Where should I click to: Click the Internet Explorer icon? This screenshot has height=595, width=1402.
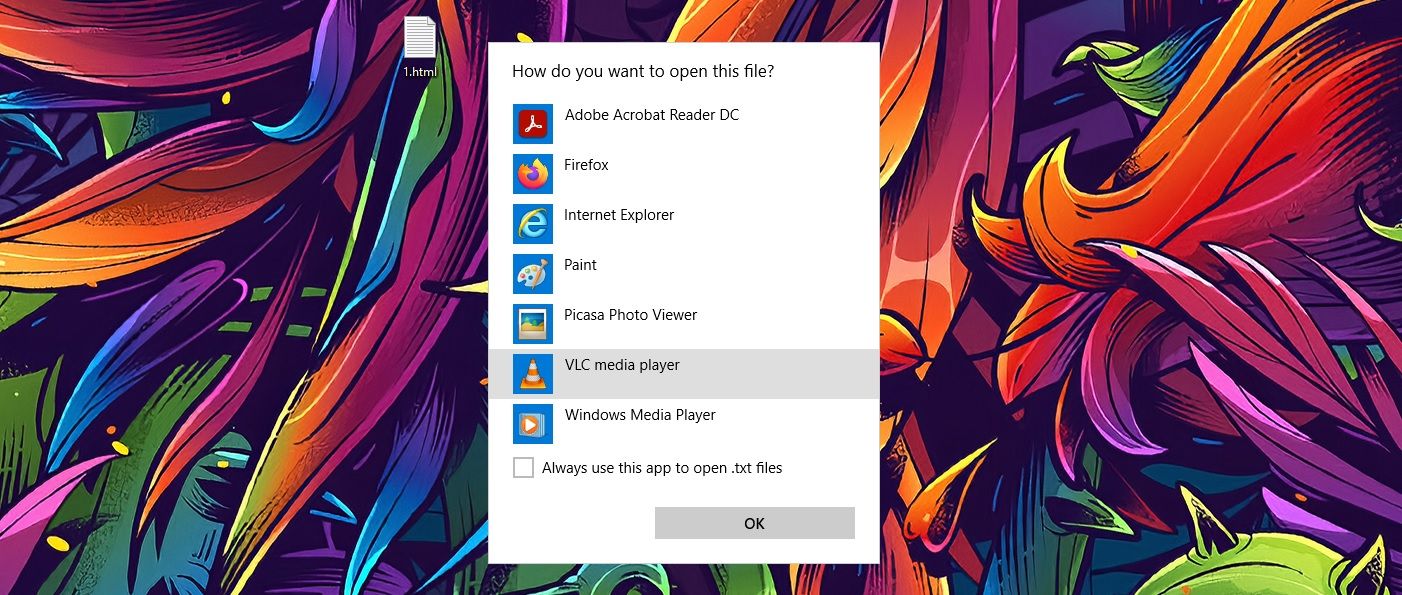click(532, 224)
